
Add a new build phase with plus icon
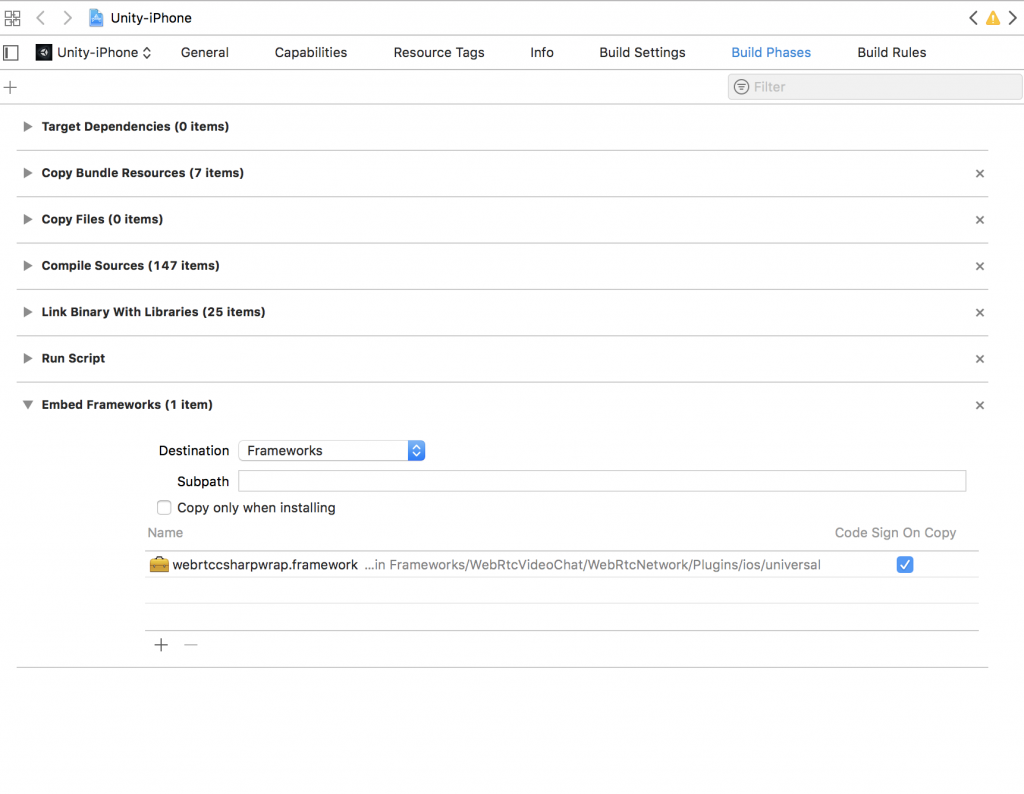tap(11, 87)
